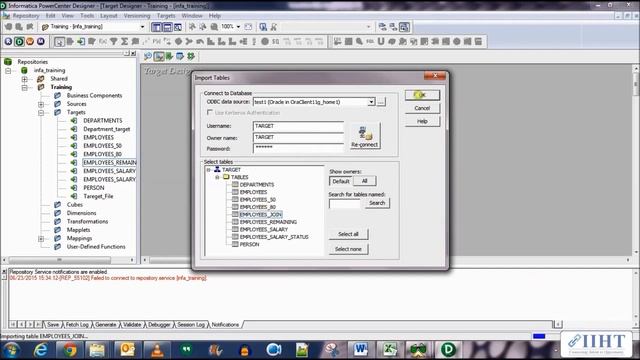
Task: Expand the Shared folder node
Action: pos(24,79)
